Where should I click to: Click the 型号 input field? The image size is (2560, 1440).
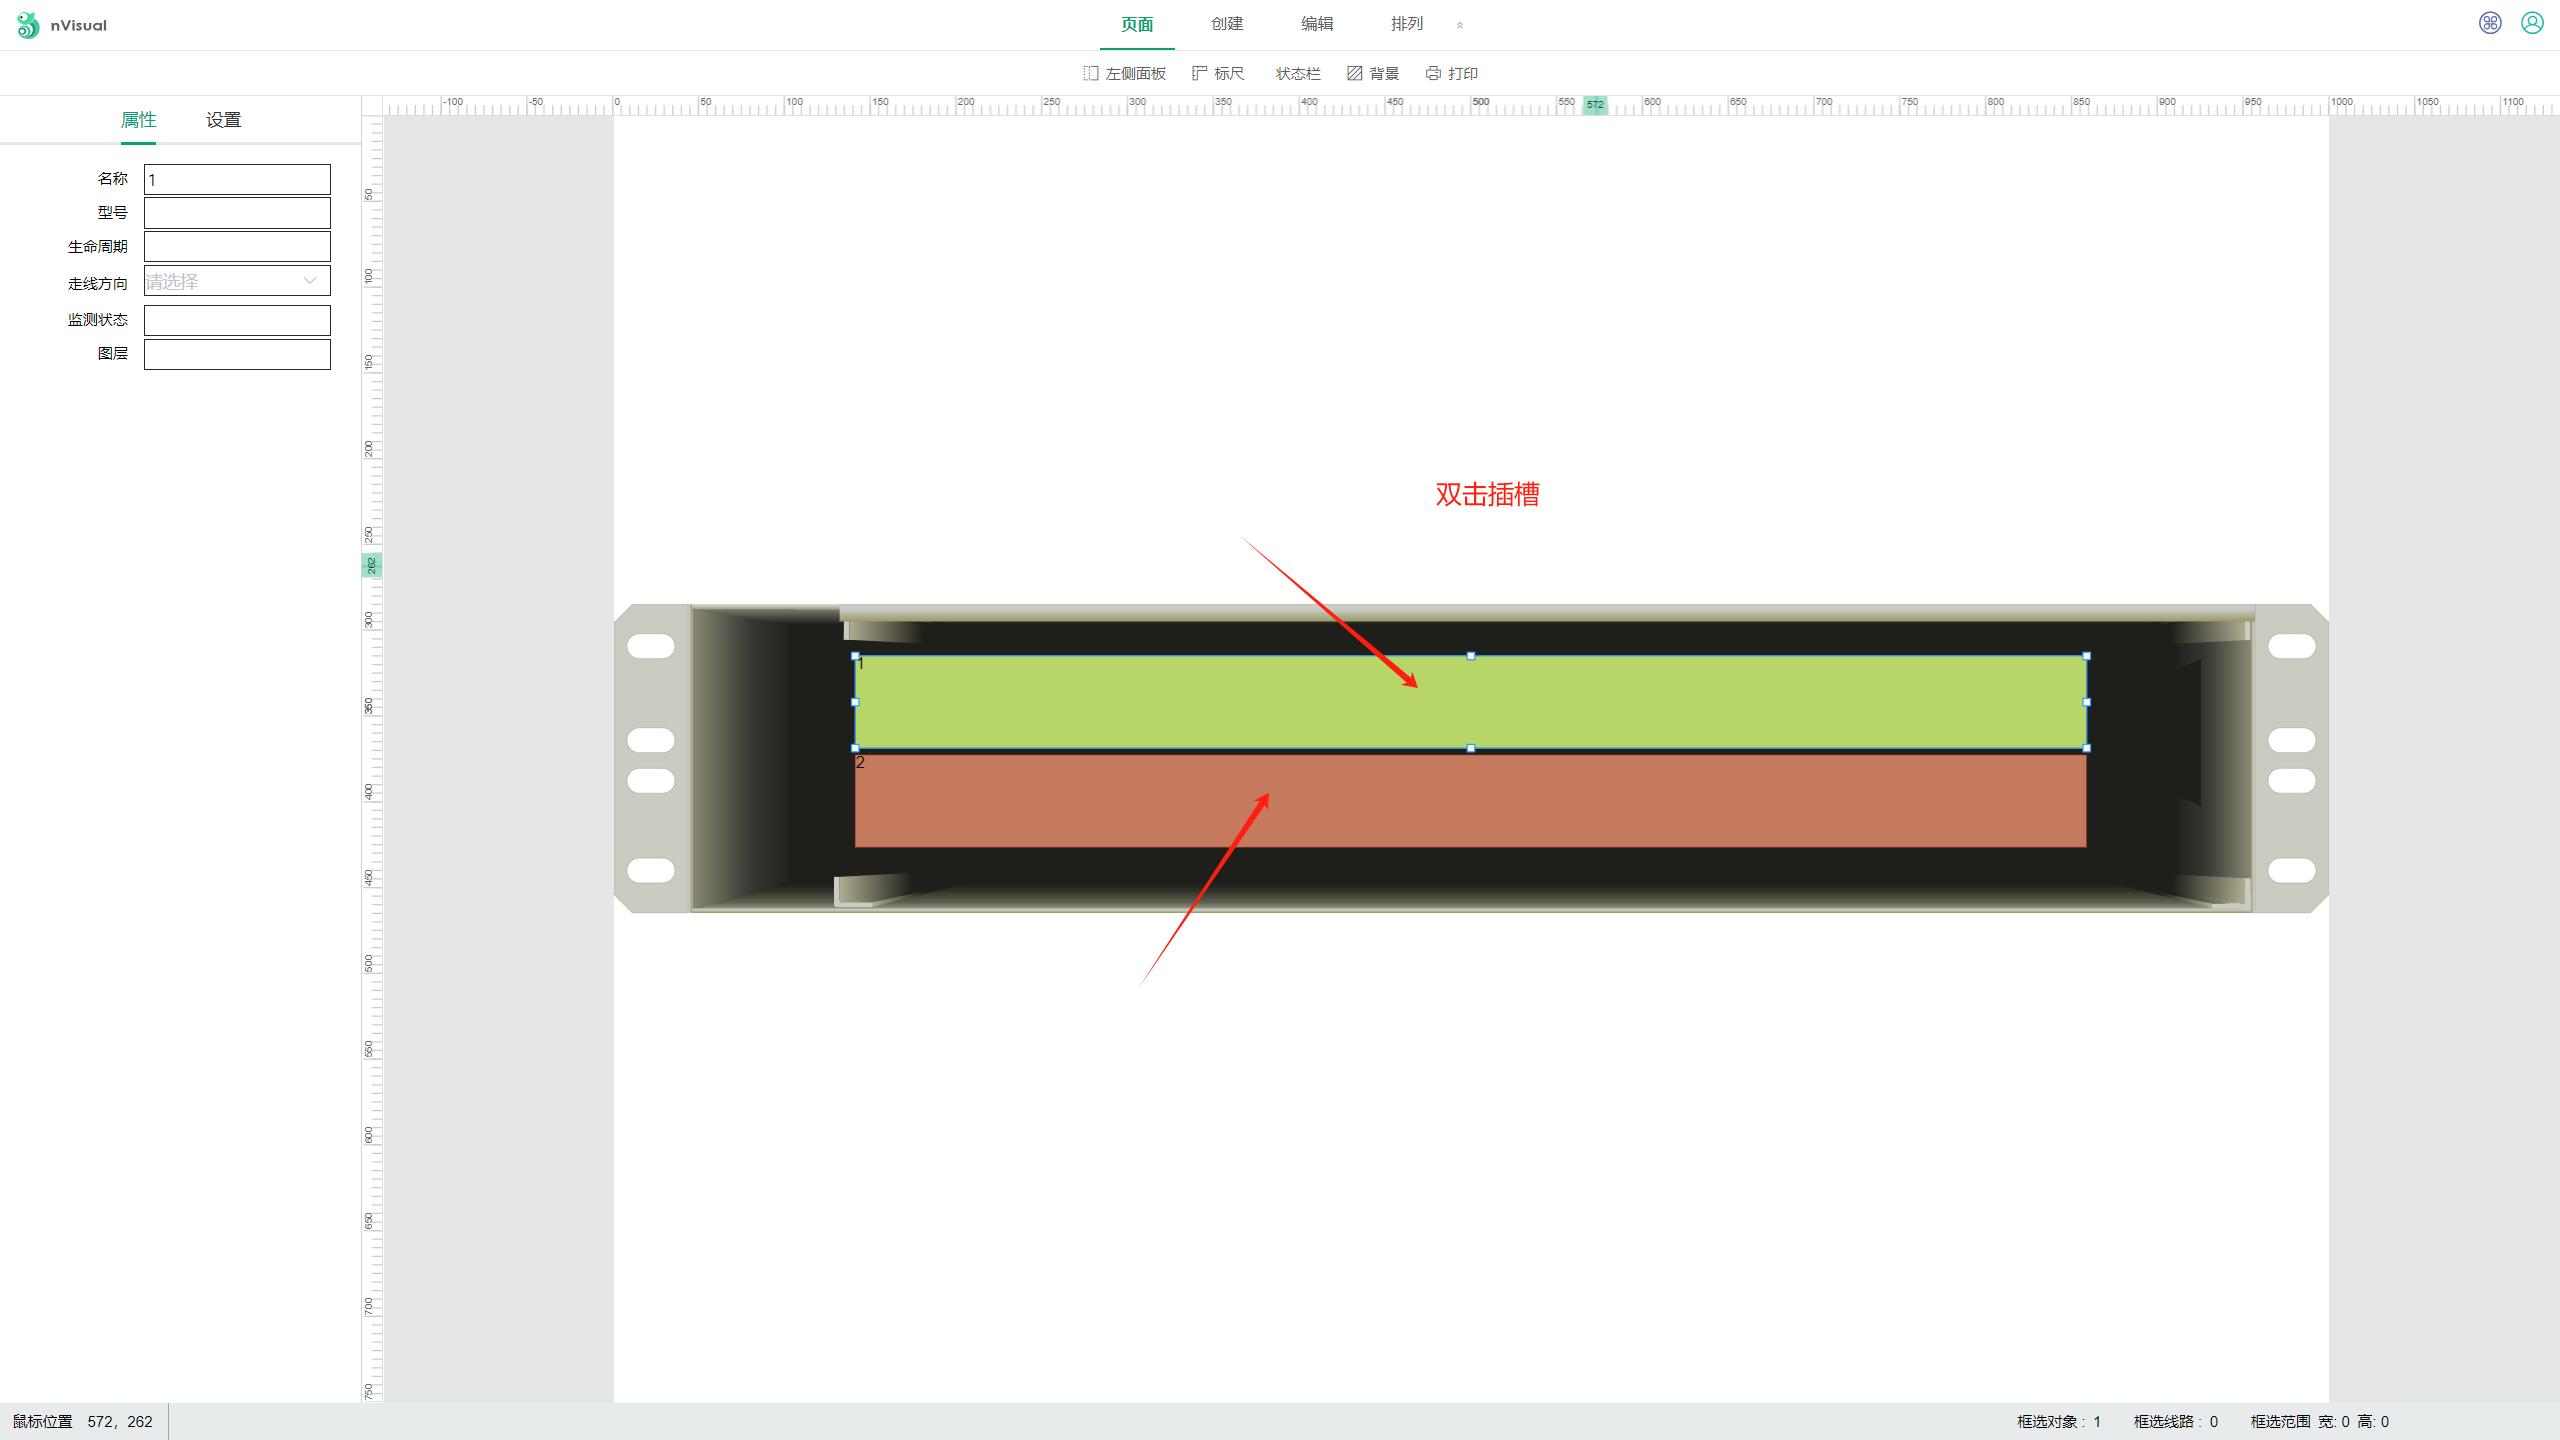[237, 213]
